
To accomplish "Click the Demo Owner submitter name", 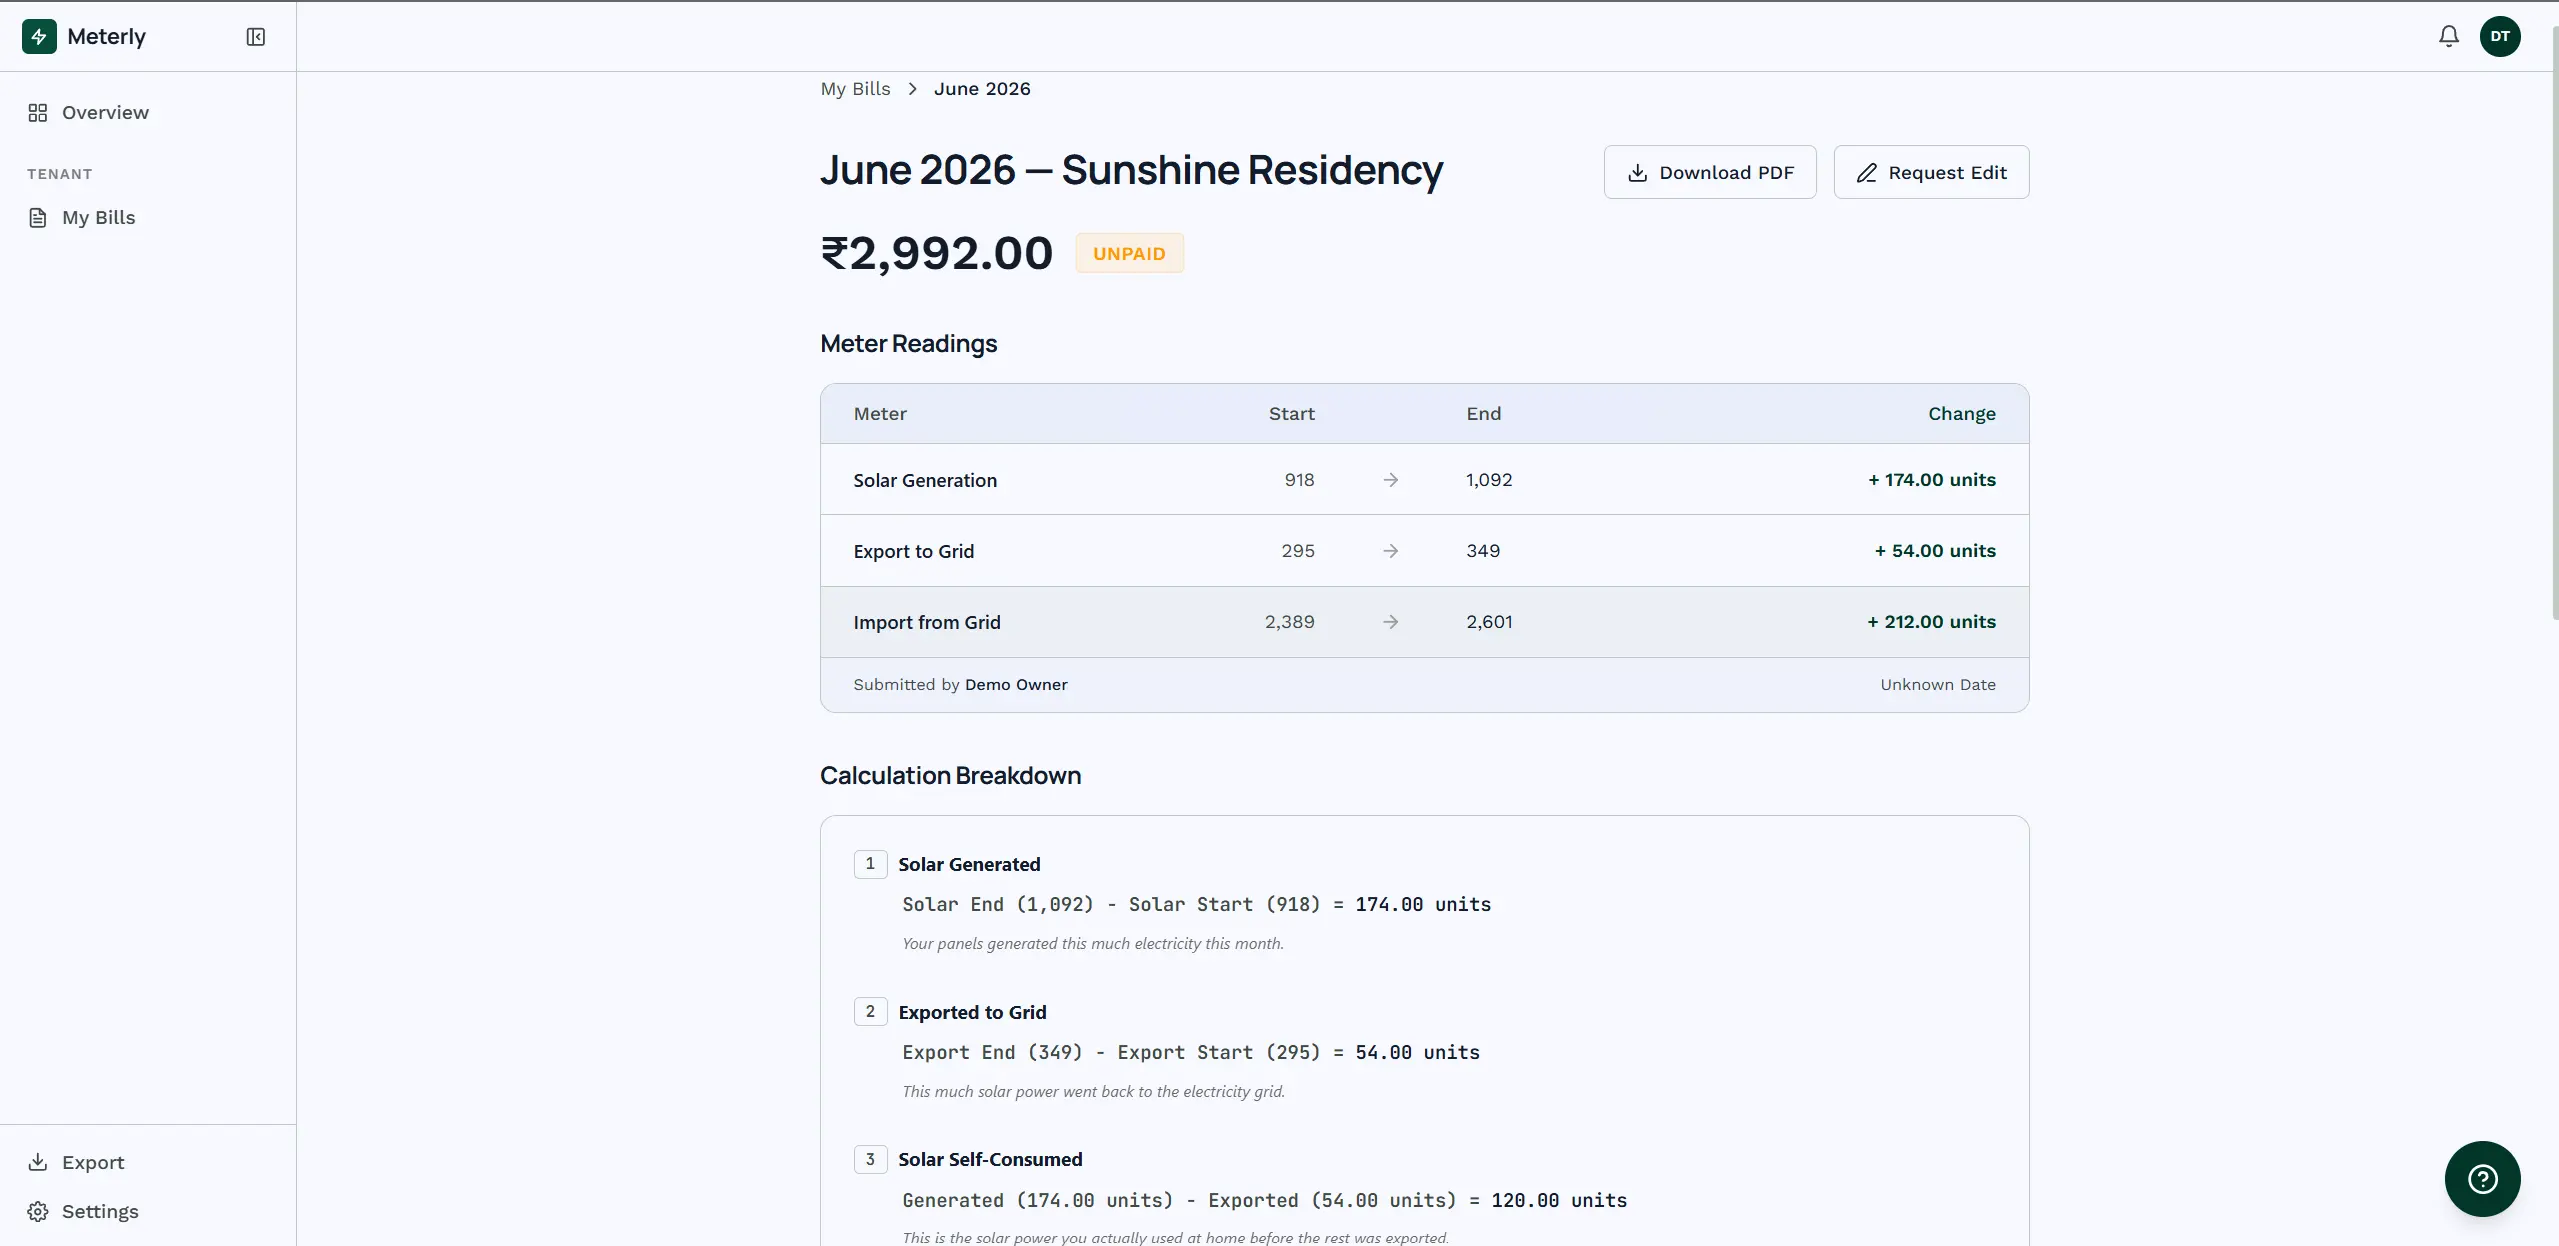I will click(x=1016, y=685).
